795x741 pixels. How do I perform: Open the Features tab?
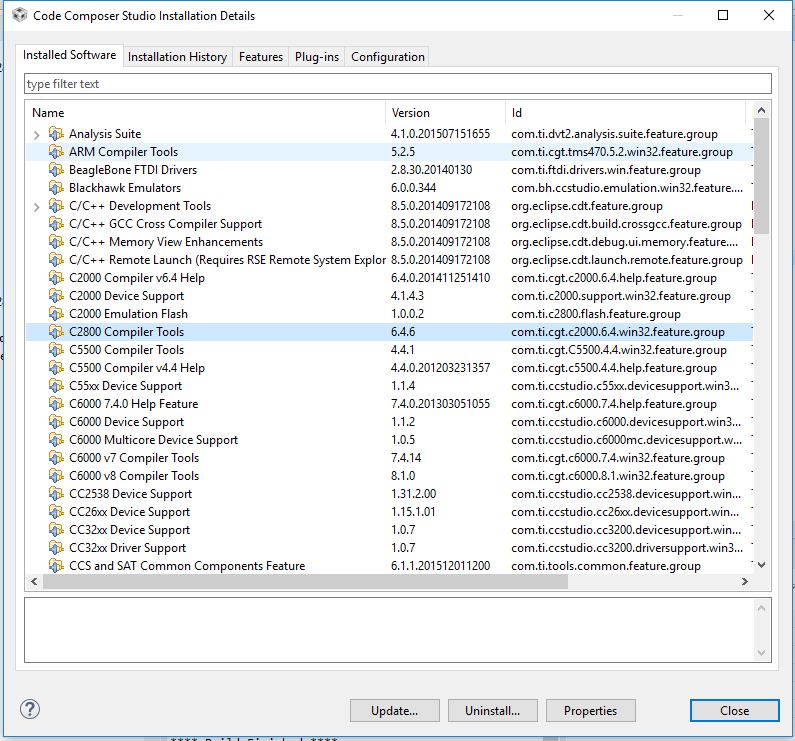(261, 57)
